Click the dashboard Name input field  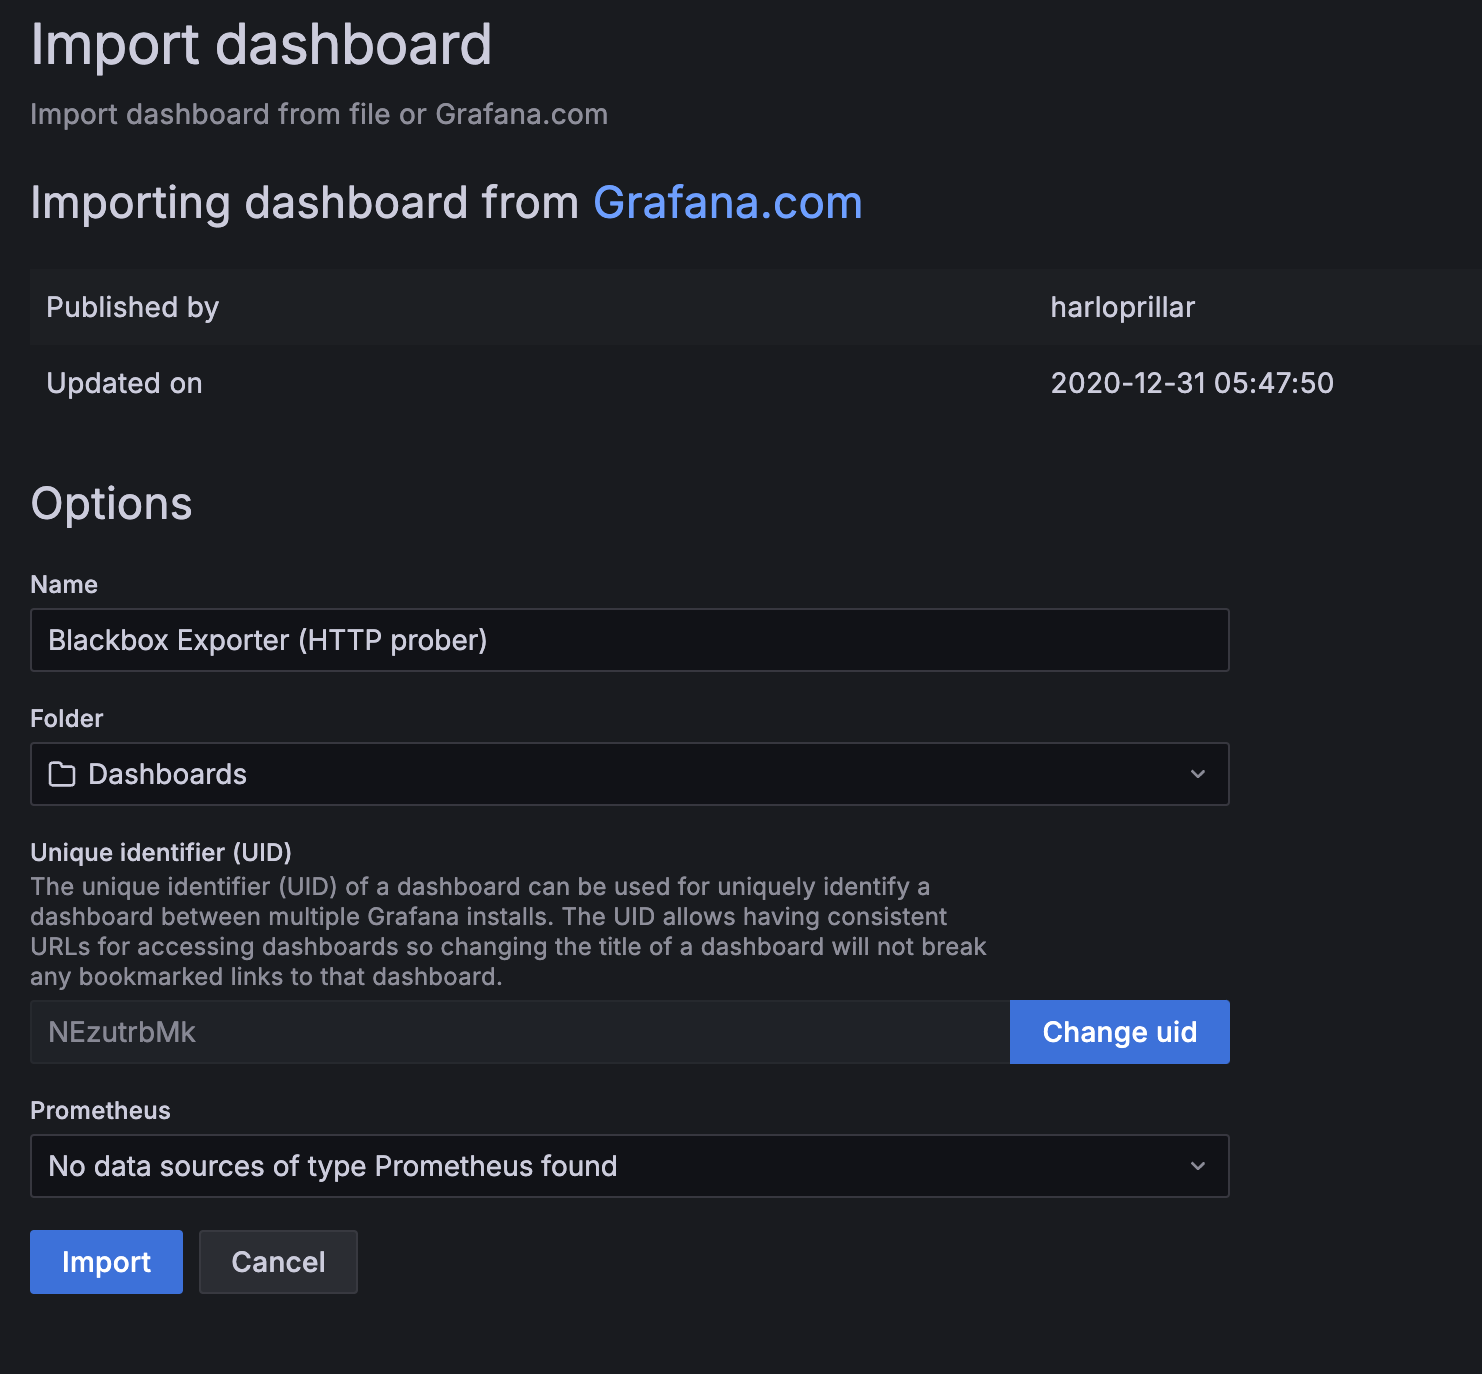630,640
